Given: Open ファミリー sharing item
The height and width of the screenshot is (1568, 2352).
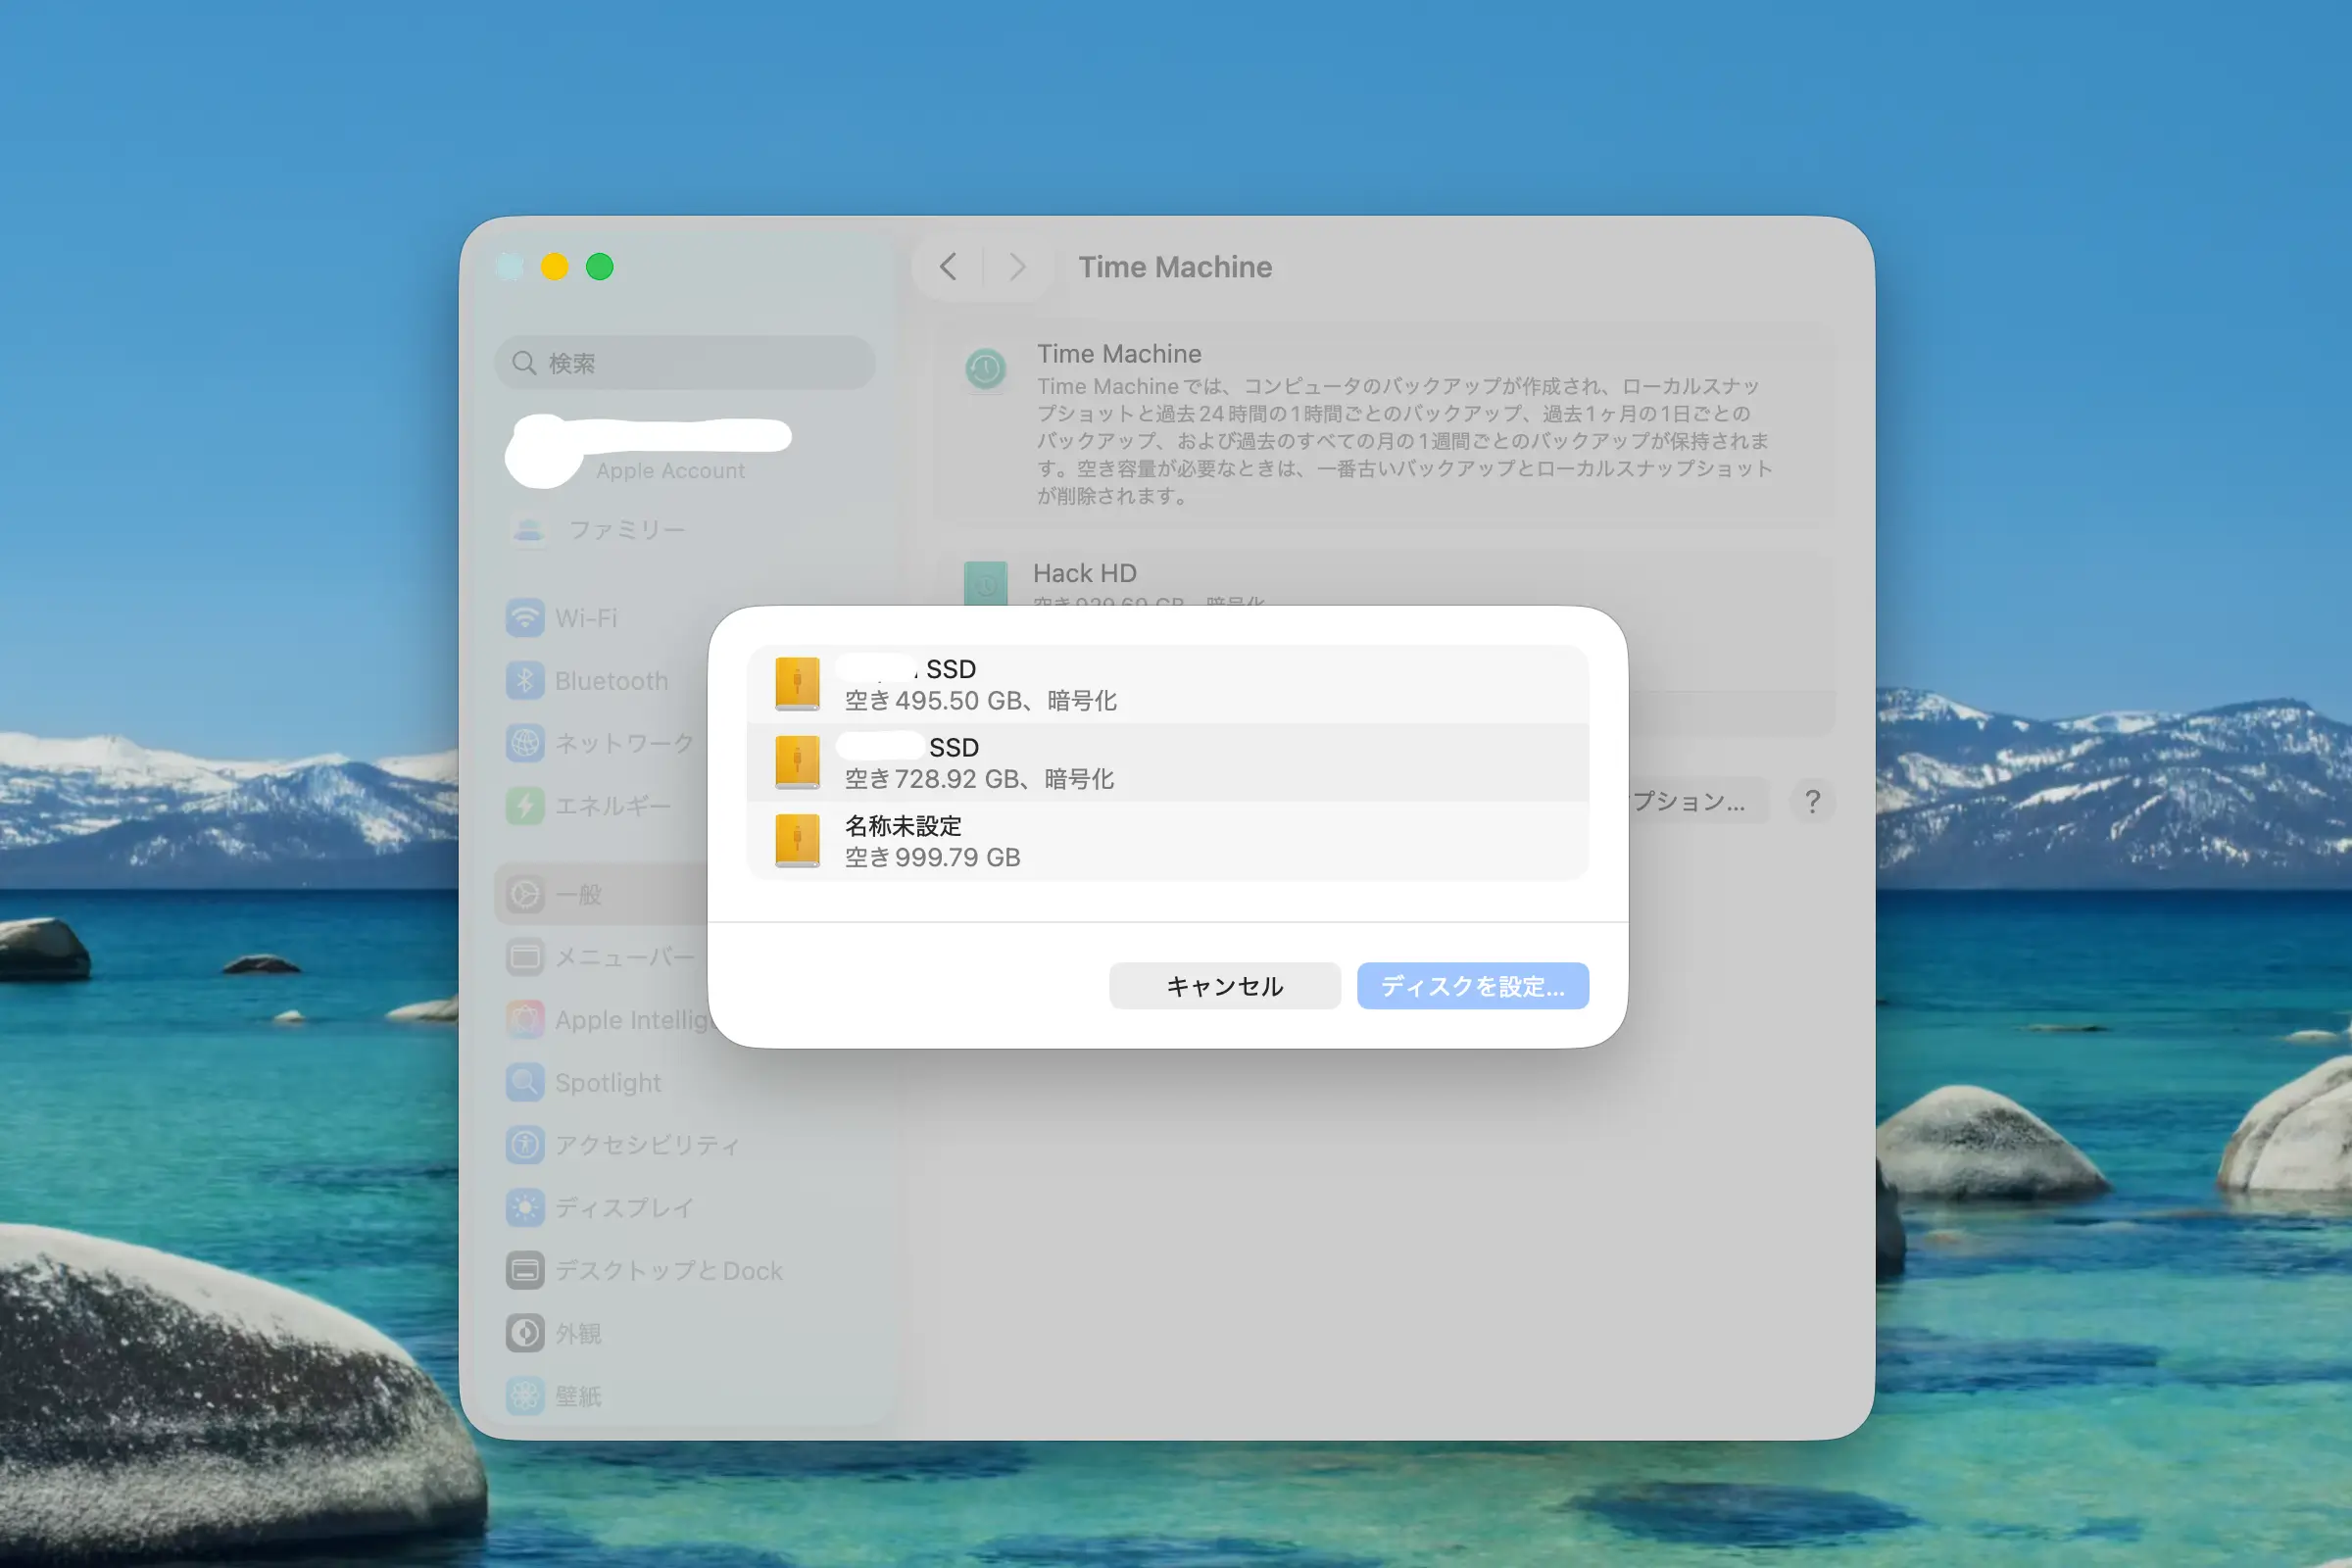Looking at the screenshot, I should (626, 529).
